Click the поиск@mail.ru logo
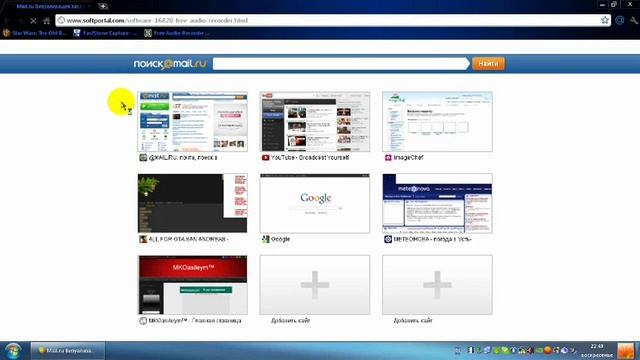Image resolution: width=640 pixels, height=360 pixels. click(170, 64)
